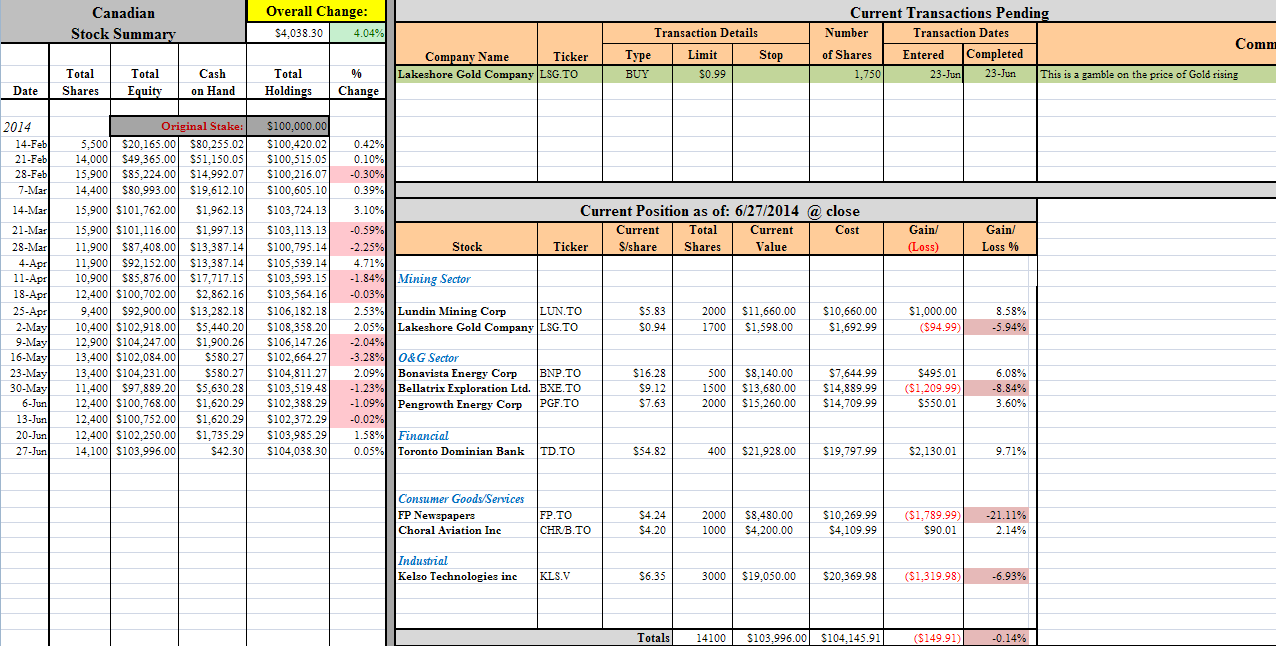The image size is (1276, 646).
Task: Select the Consumer Goods/Services sector label
Action: point(461,499)
